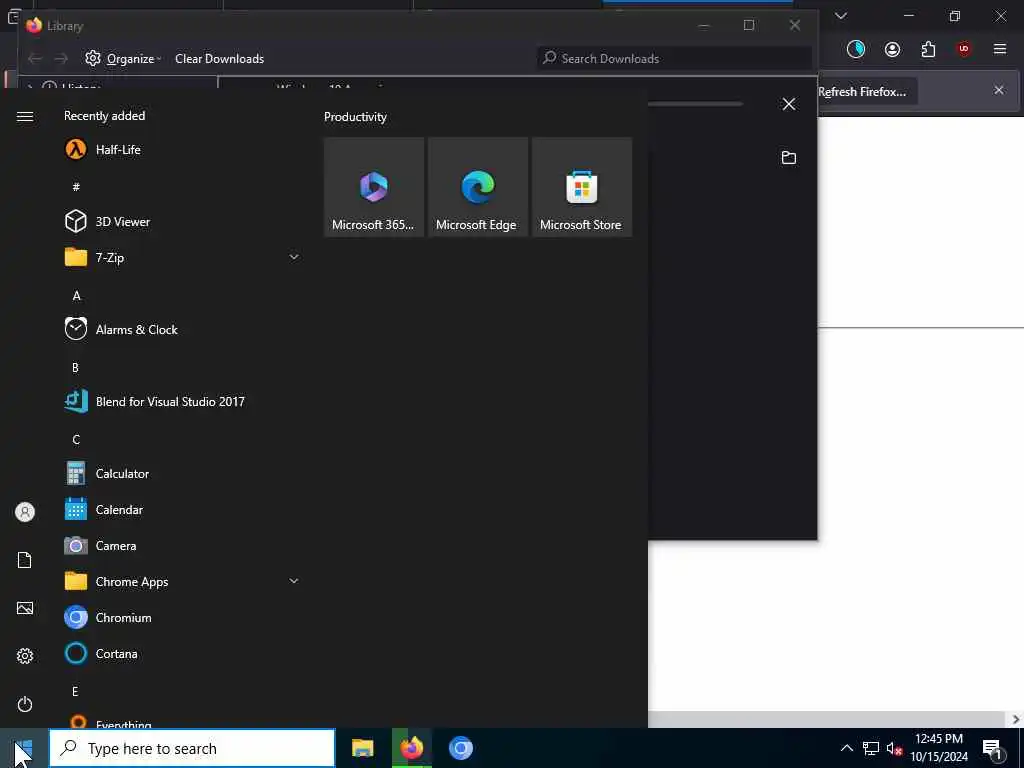Open the List all tabs chevron
The width and height of the screenshot is (1024, 768).
pyautogui.click(x=841, y=16)
